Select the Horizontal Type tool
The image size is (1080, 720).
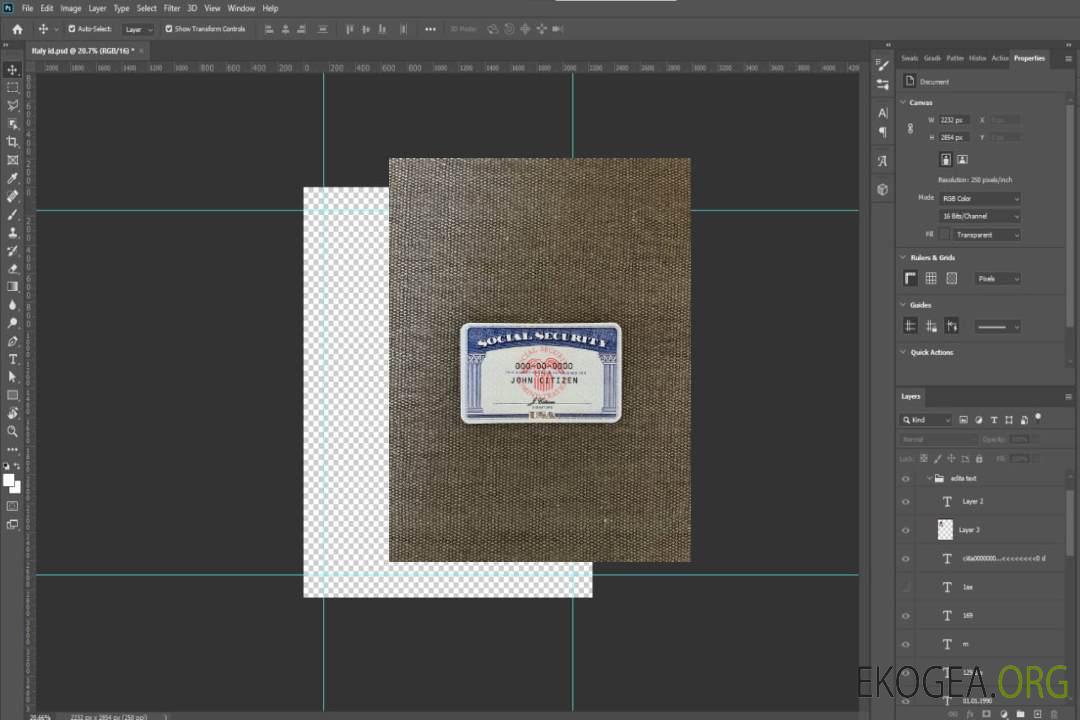[12, 359]
